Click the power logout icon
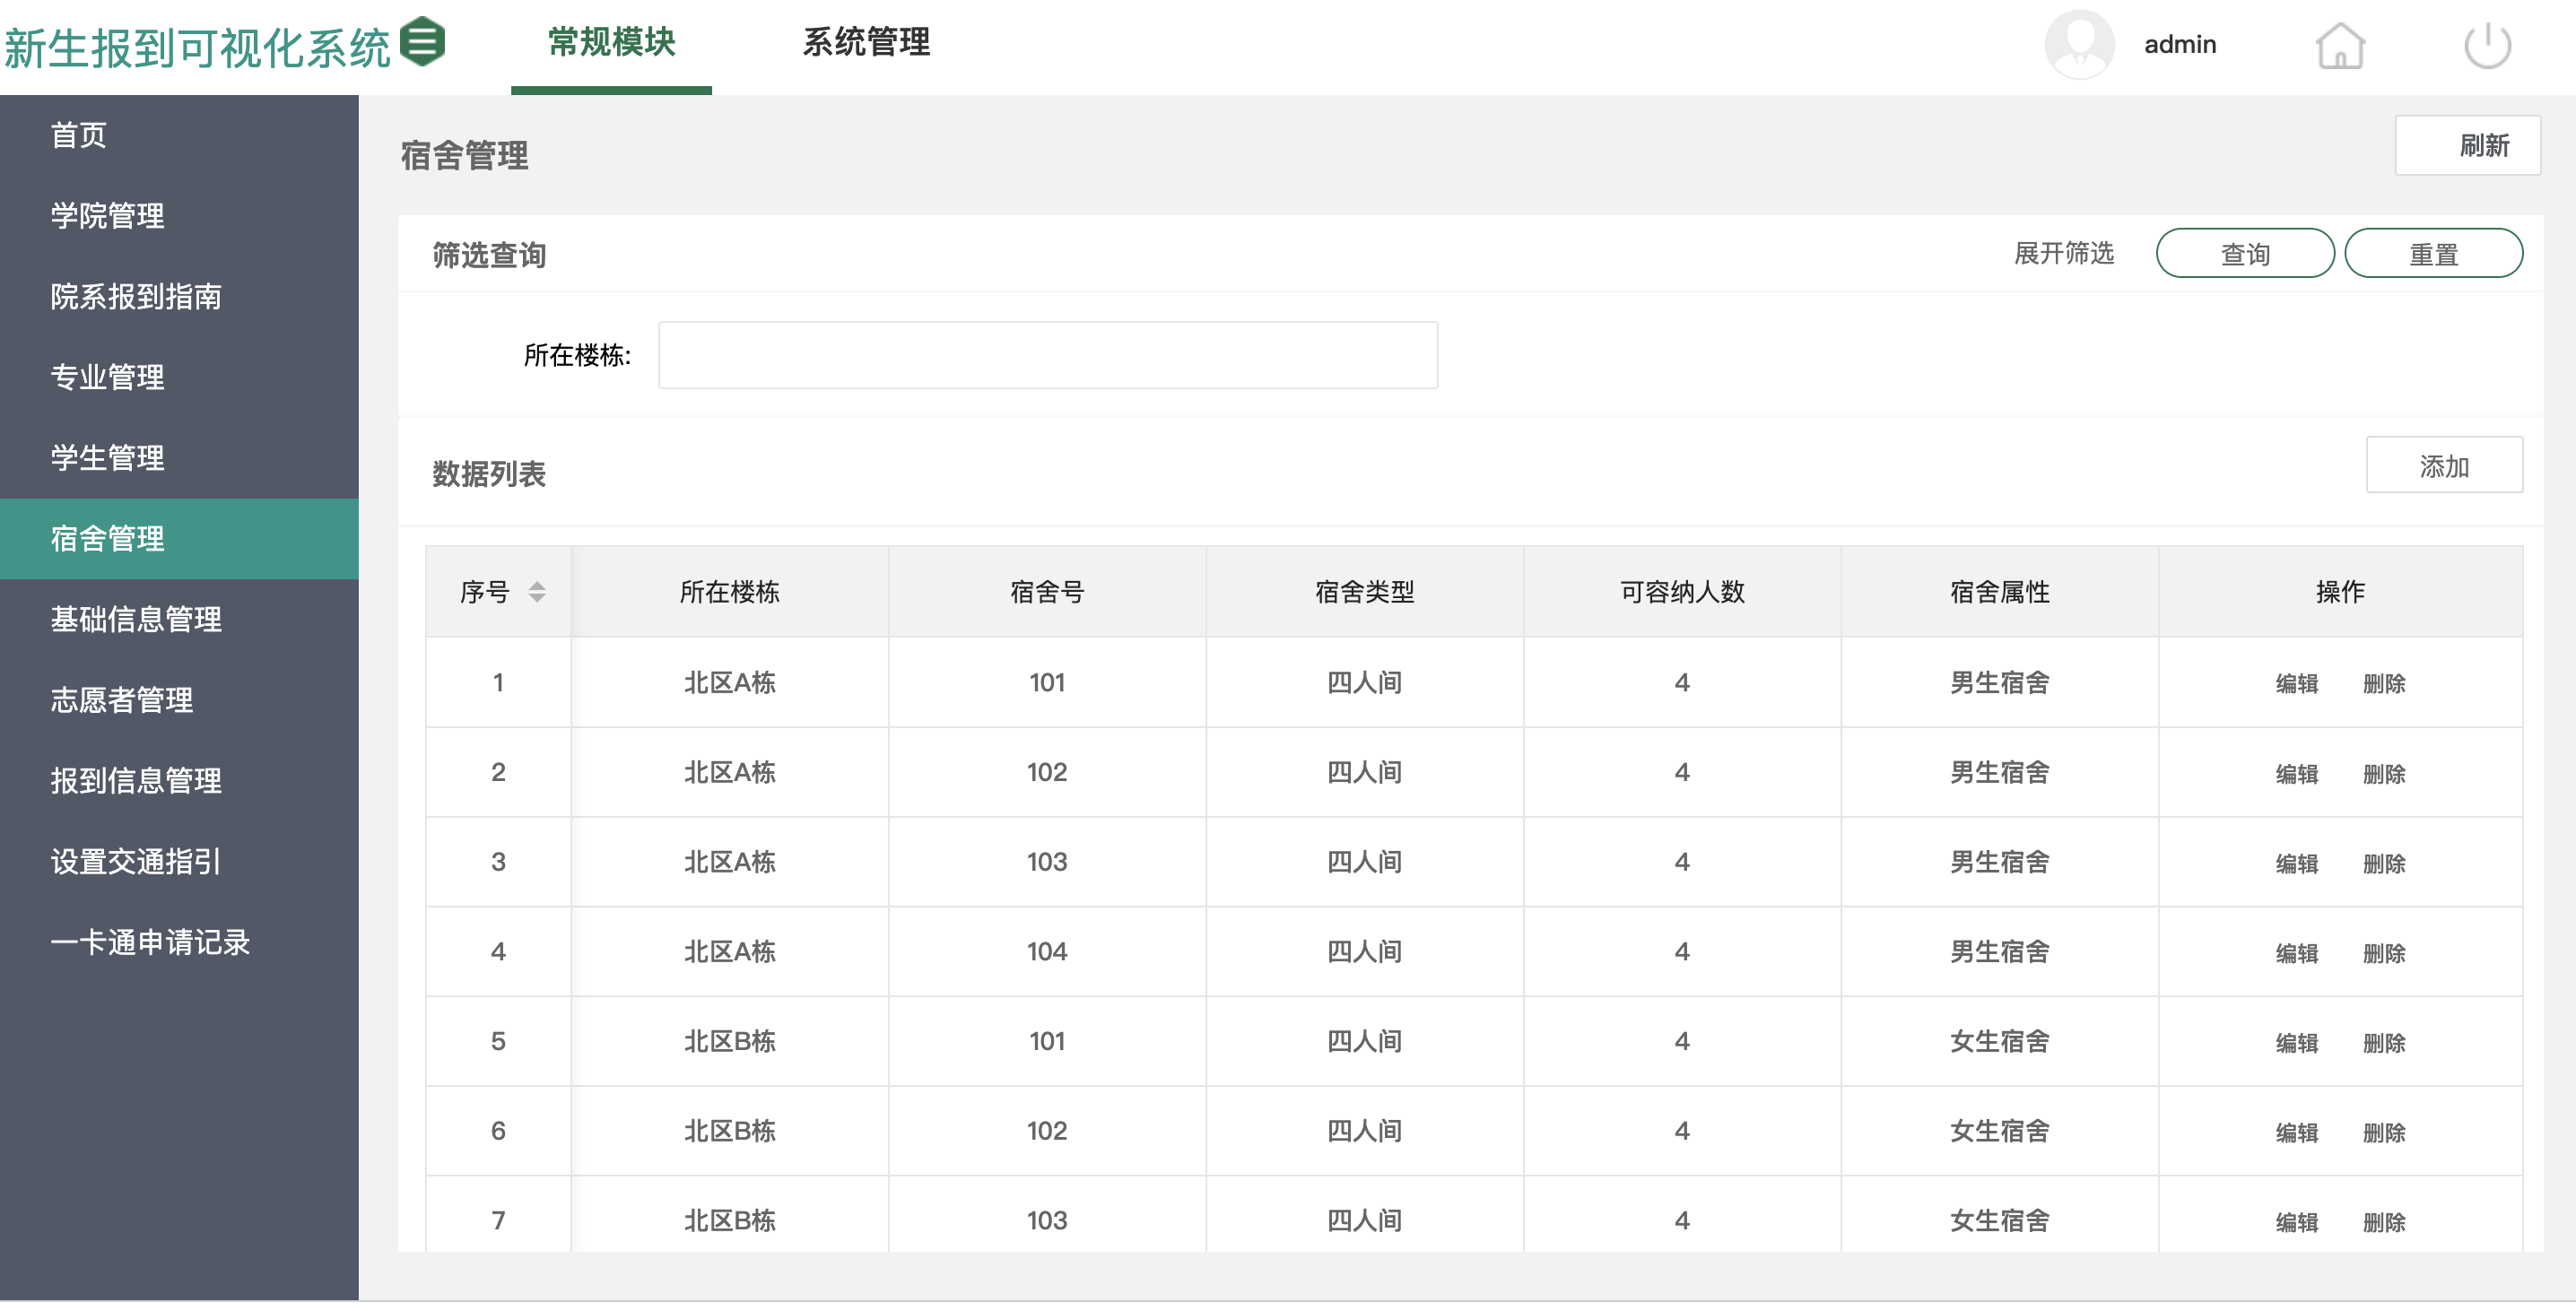Screen dimensions: 2576x1311 pyautogui.click(x=2487, y=46)
